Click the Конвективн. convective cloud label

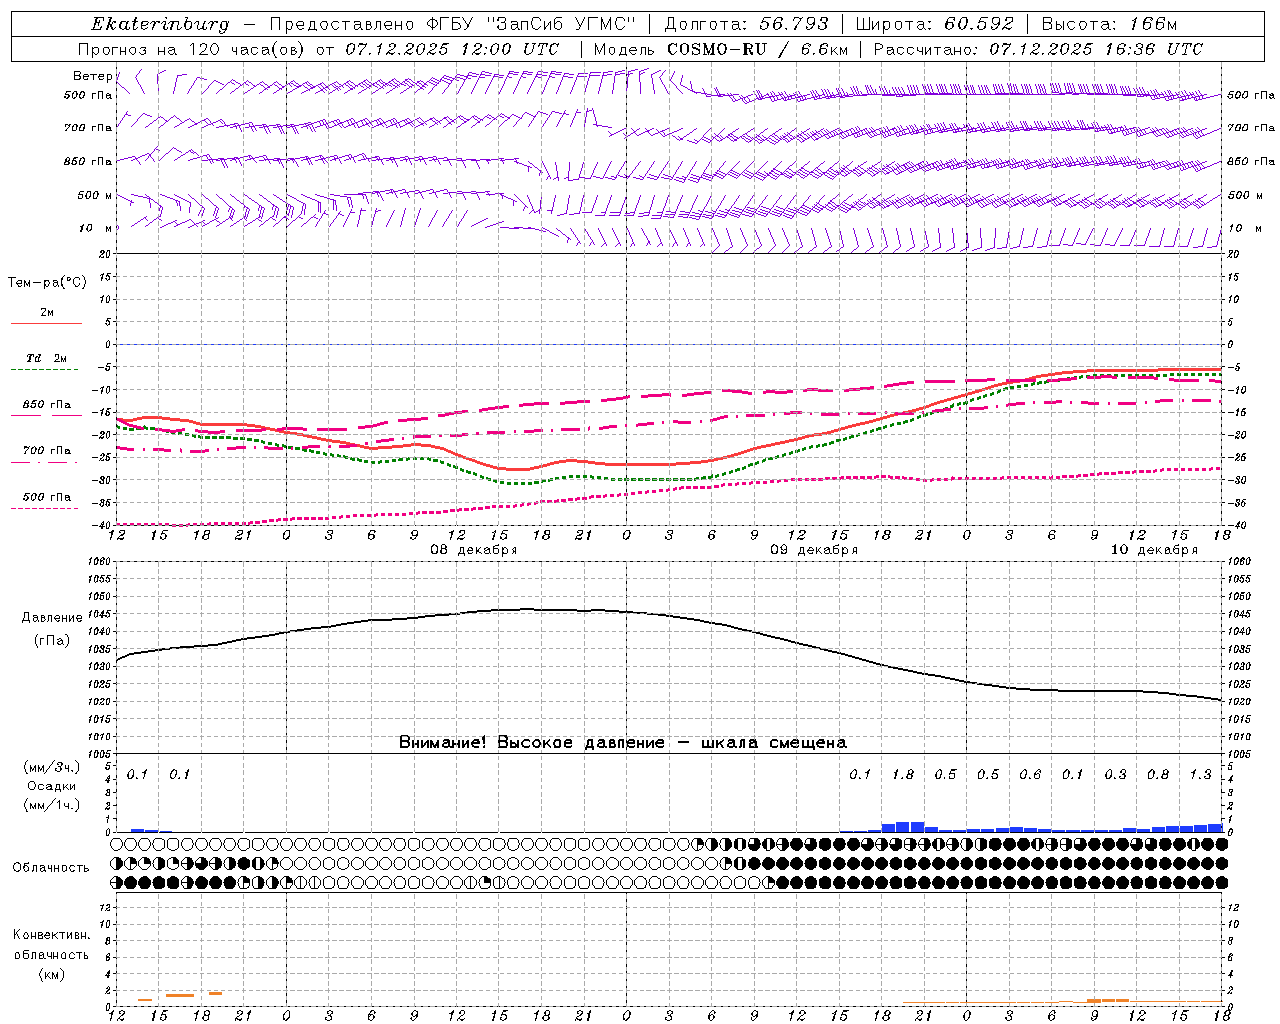(51, 935)
